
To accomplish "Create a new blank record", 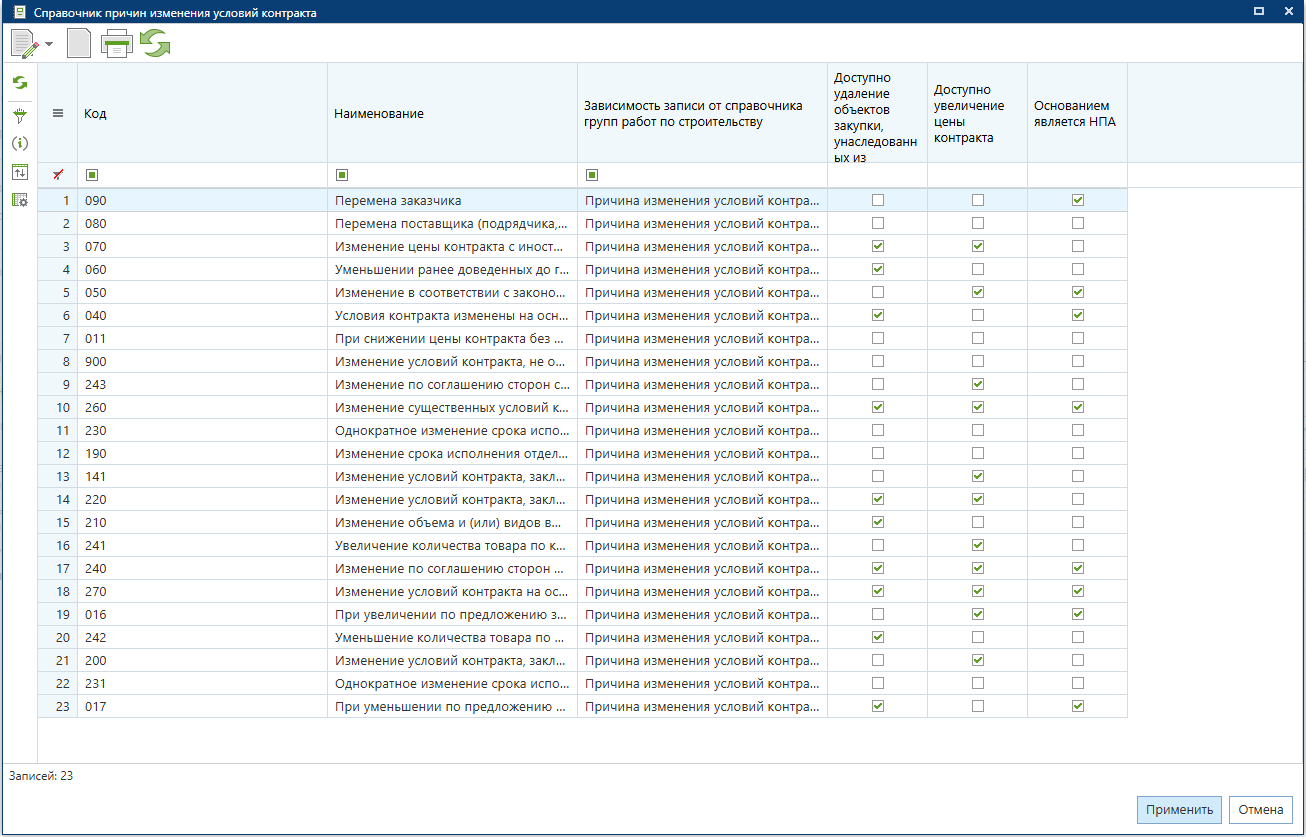I will 79,44.
